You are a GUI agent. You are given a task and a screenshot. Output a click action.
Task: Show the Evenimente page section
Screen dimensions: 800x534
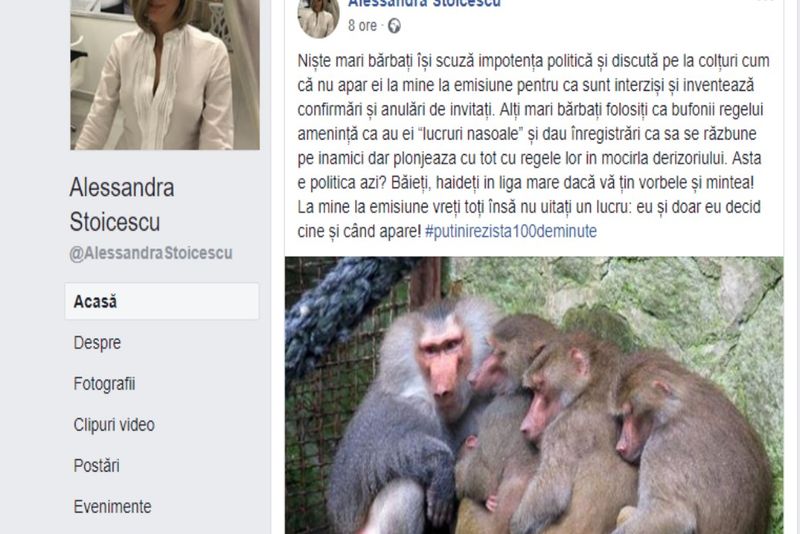point(112,506)
